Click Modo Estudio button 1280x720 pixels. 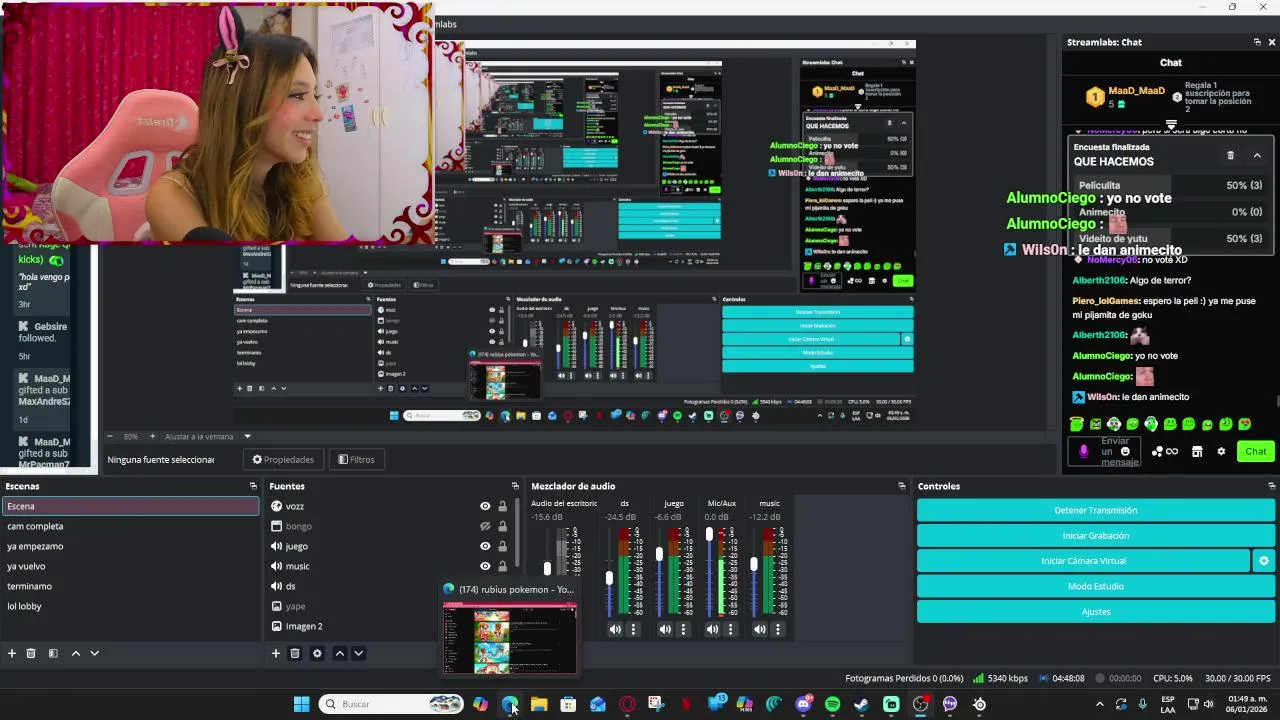point(1095,586)
